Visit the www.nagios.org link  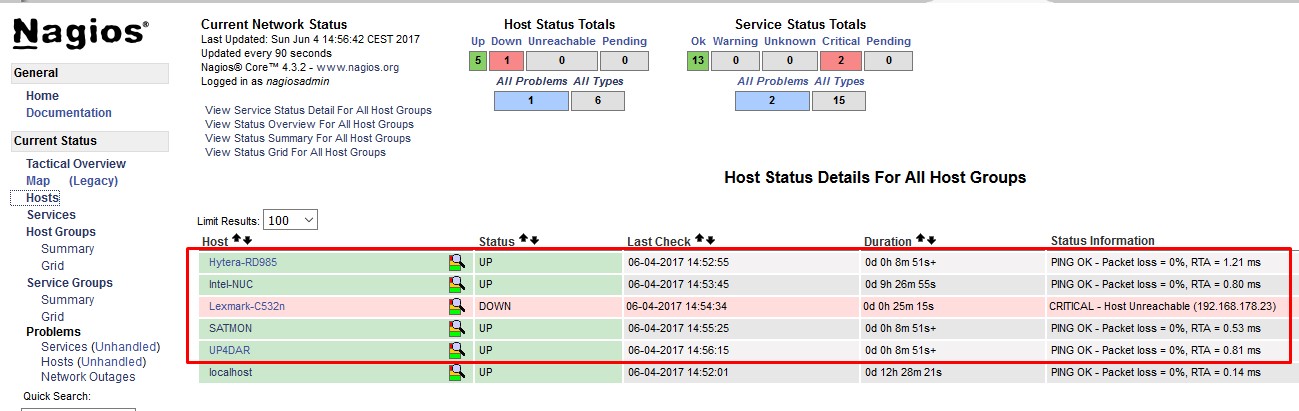coord(357,67)
